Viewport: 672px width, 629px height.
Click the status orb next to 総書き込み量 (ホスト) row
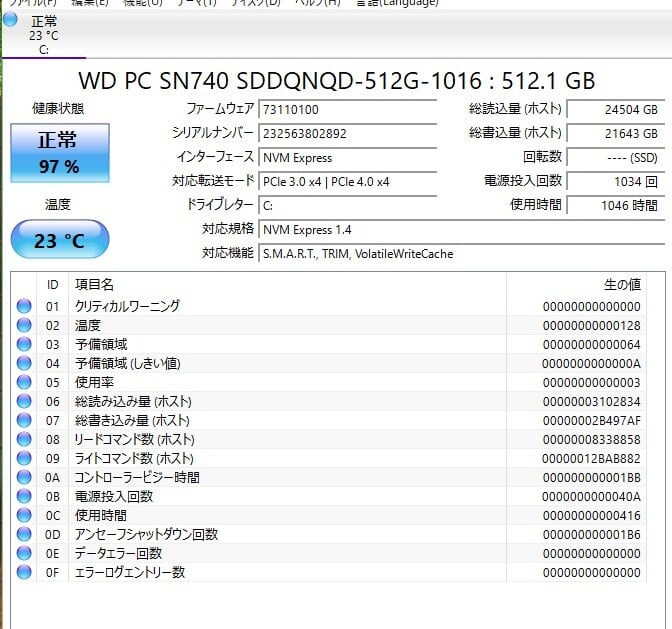tap(24, 420)
